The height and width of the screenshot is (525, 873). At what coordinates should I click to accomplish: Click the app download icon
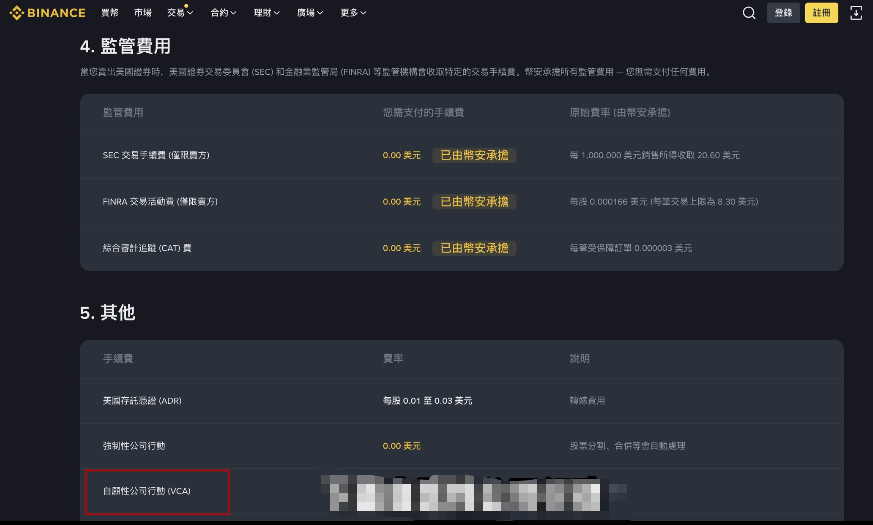pyautogui.click(x=856, y=13)
